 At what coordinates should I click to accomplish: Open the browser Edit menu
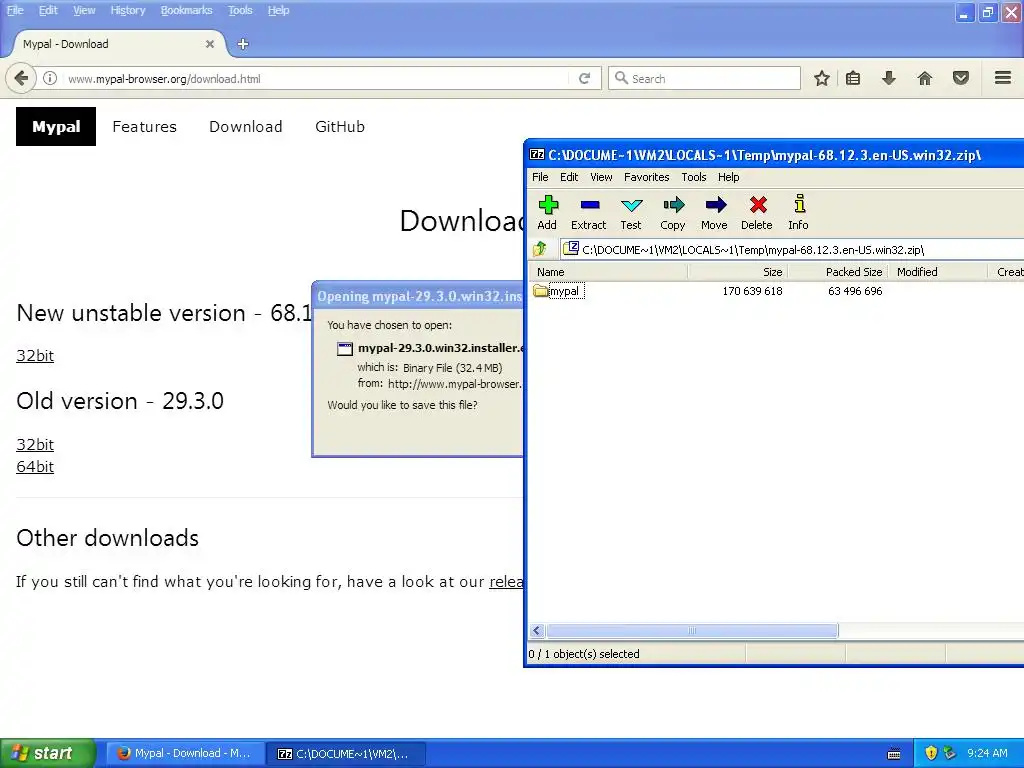48,10
